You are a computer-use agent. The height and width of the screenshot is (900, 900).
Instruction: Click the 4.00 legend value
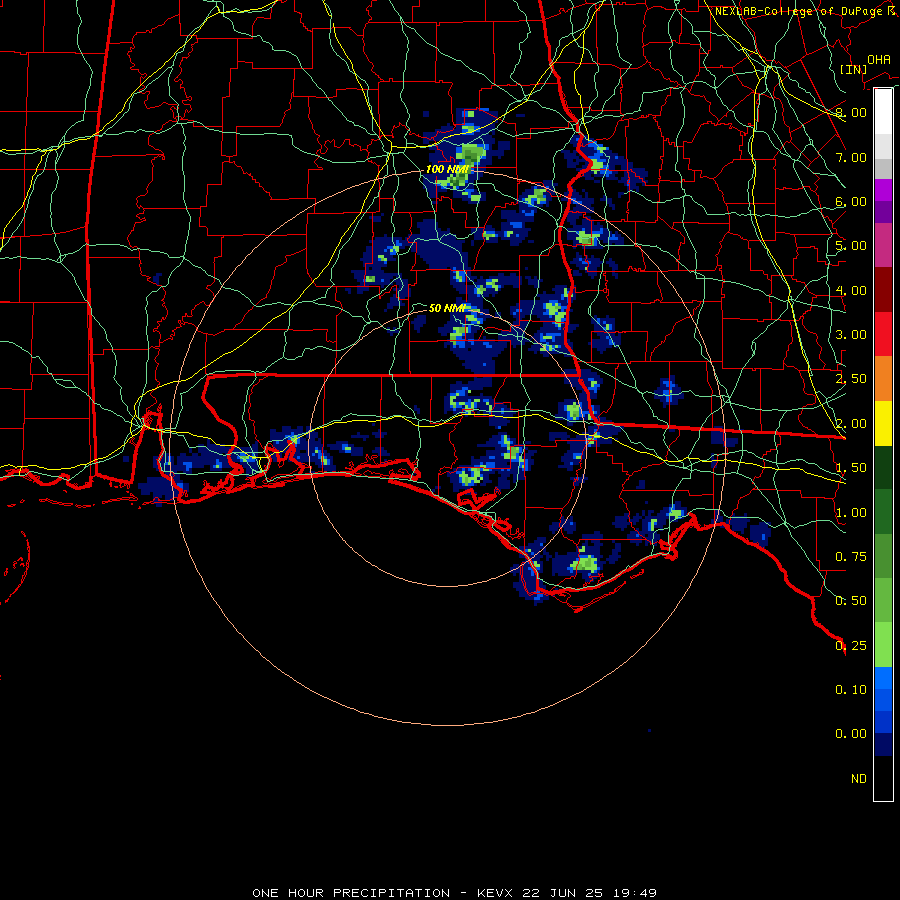click(x=851, y=290)
